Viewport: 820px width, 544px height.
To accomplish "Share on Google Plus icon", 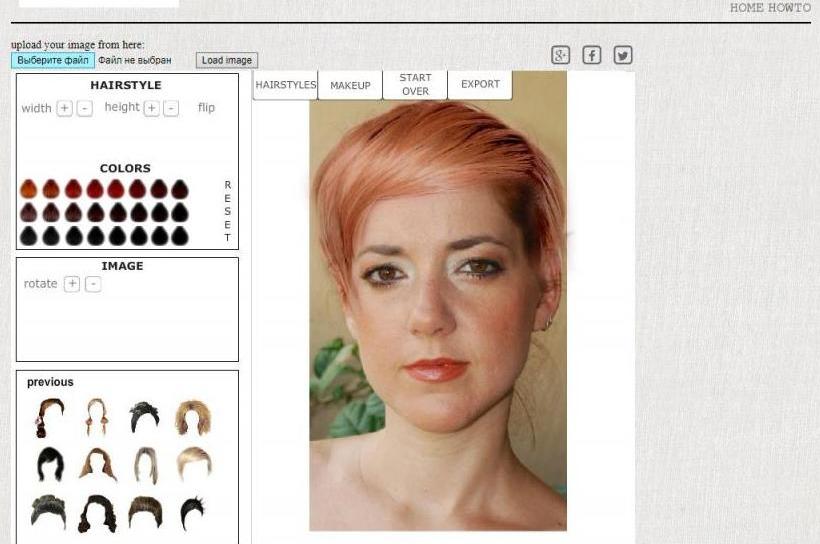I will point(561,55).
